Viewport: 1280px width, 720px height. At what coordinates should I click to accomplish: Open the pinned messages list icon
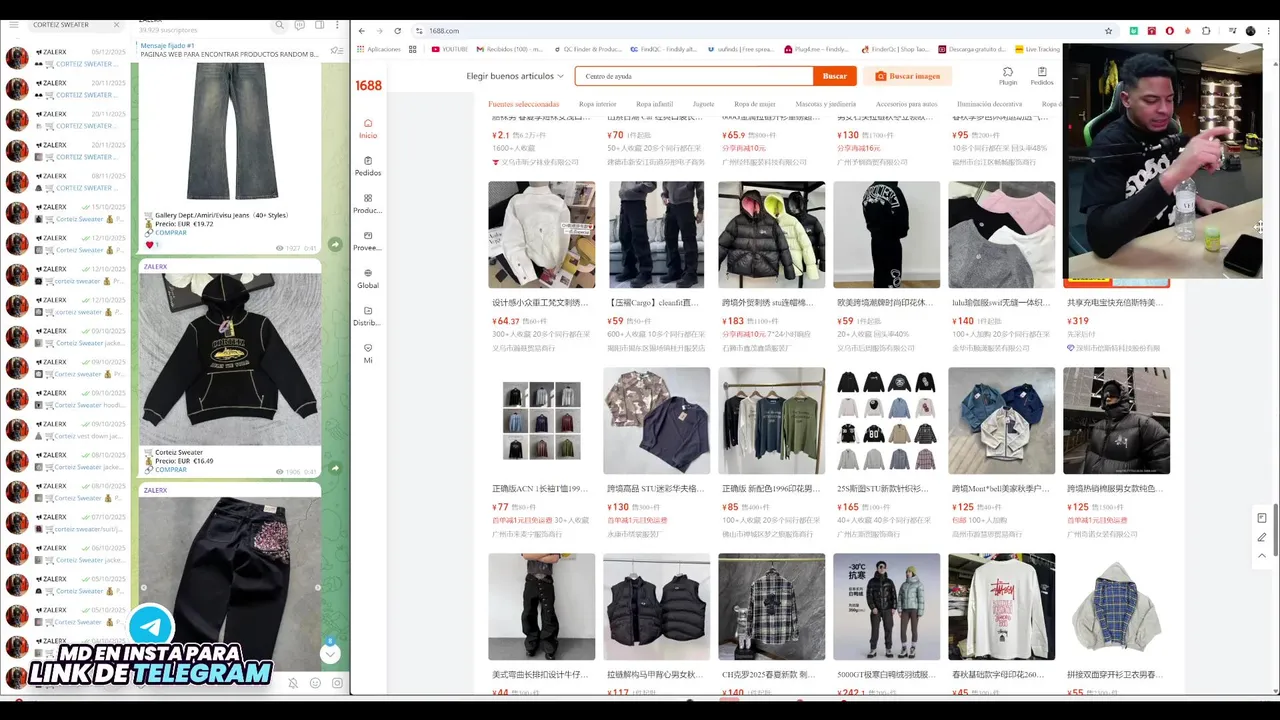click(335, 49)
